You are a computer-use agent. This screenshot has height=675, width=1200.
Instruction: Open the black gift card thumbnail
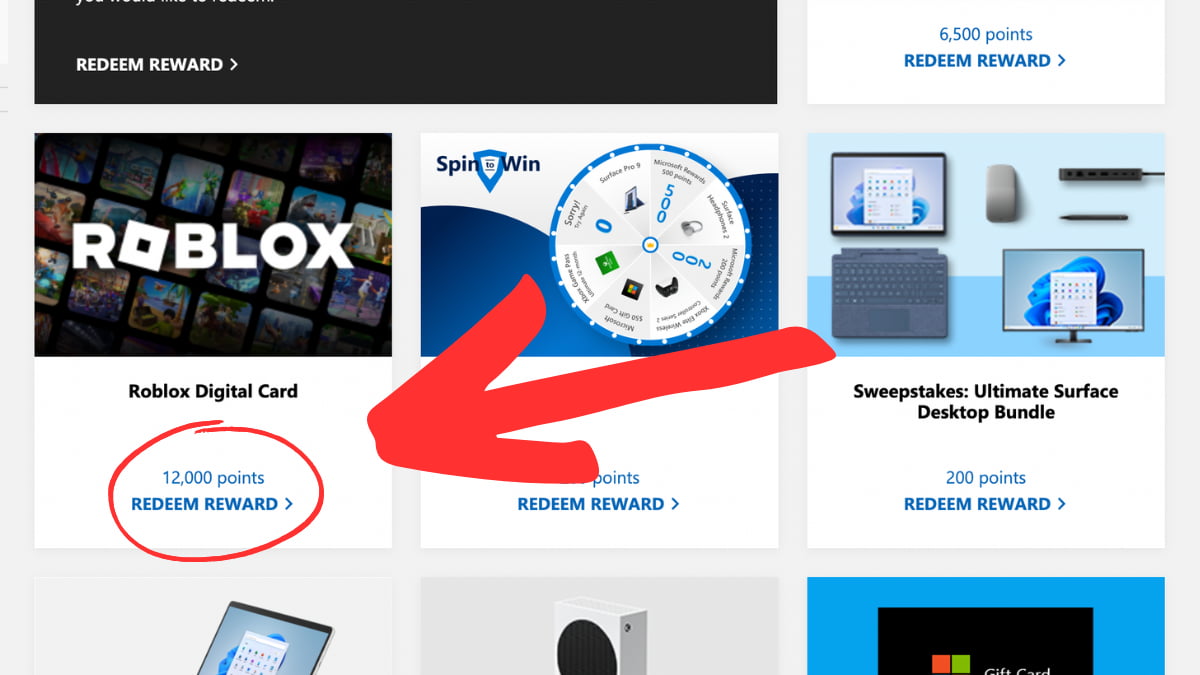(985, 640)
